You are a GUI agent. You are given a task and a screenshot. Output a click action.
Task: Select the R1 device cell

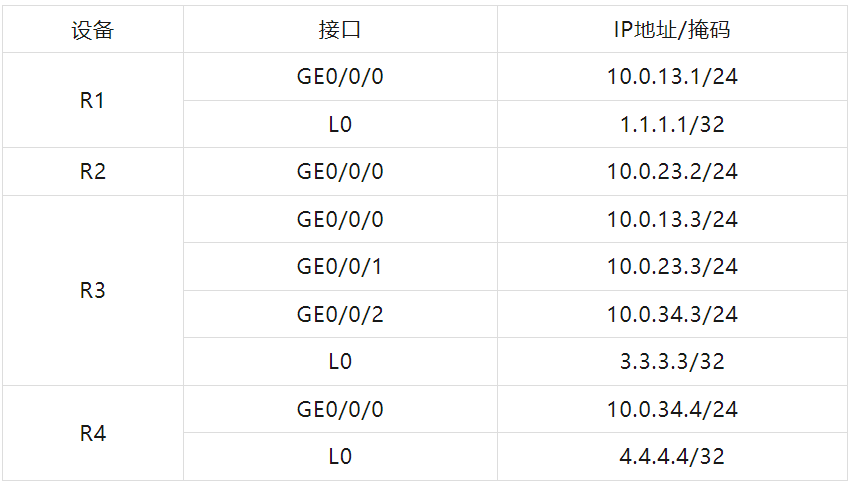tap(92, 101)
